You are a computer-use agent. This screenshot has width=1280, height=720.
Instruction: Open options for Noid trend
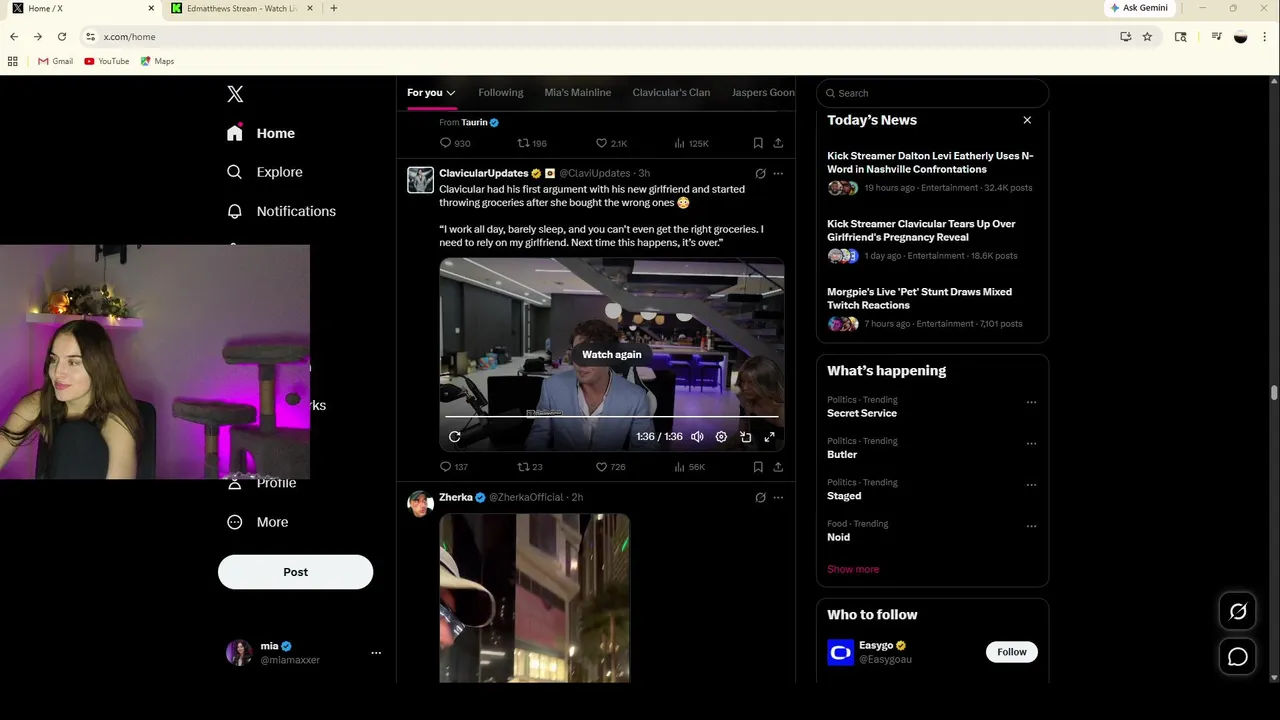point(1031,526)
